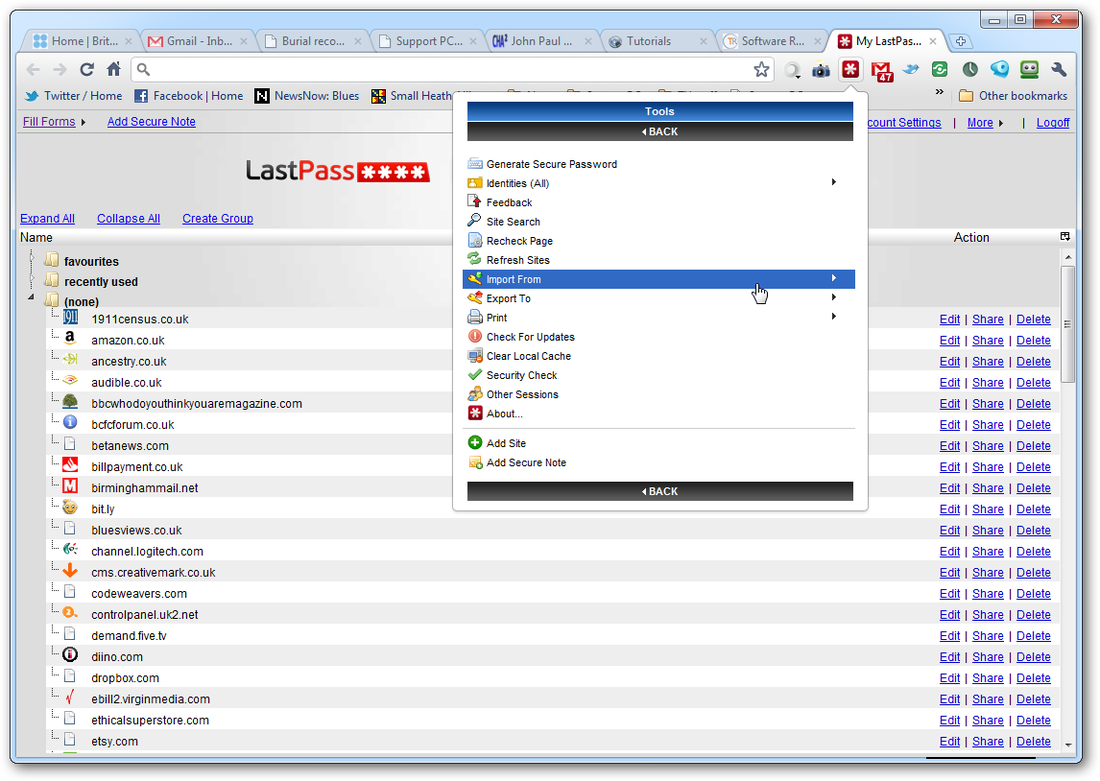Open the Chrome wrench settings menu

[1059, 69]
